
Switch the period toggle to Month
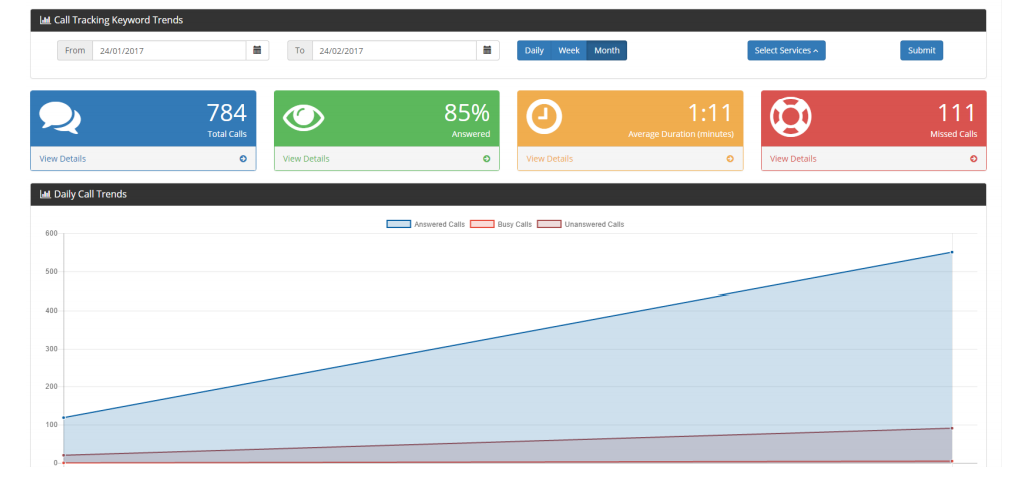607,51
